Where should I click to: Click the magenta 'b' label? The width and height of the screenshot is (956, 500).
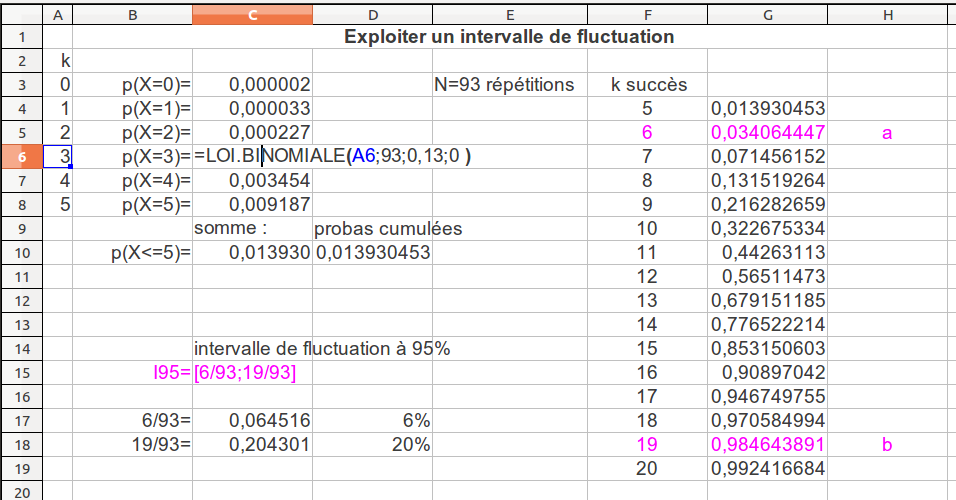pyautogui.click(x=887, y=445)
